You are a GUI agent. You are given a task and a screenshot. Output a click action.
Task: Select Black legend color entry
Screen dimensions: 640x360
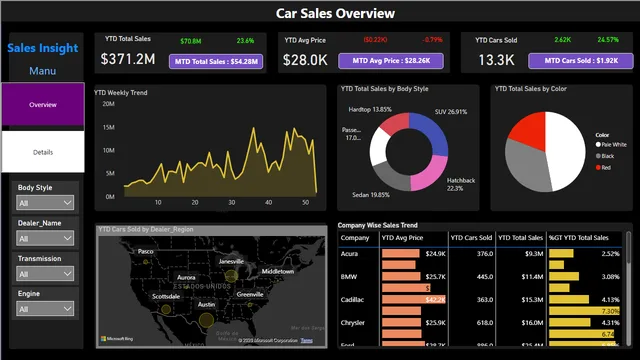[x=604, y=156]
